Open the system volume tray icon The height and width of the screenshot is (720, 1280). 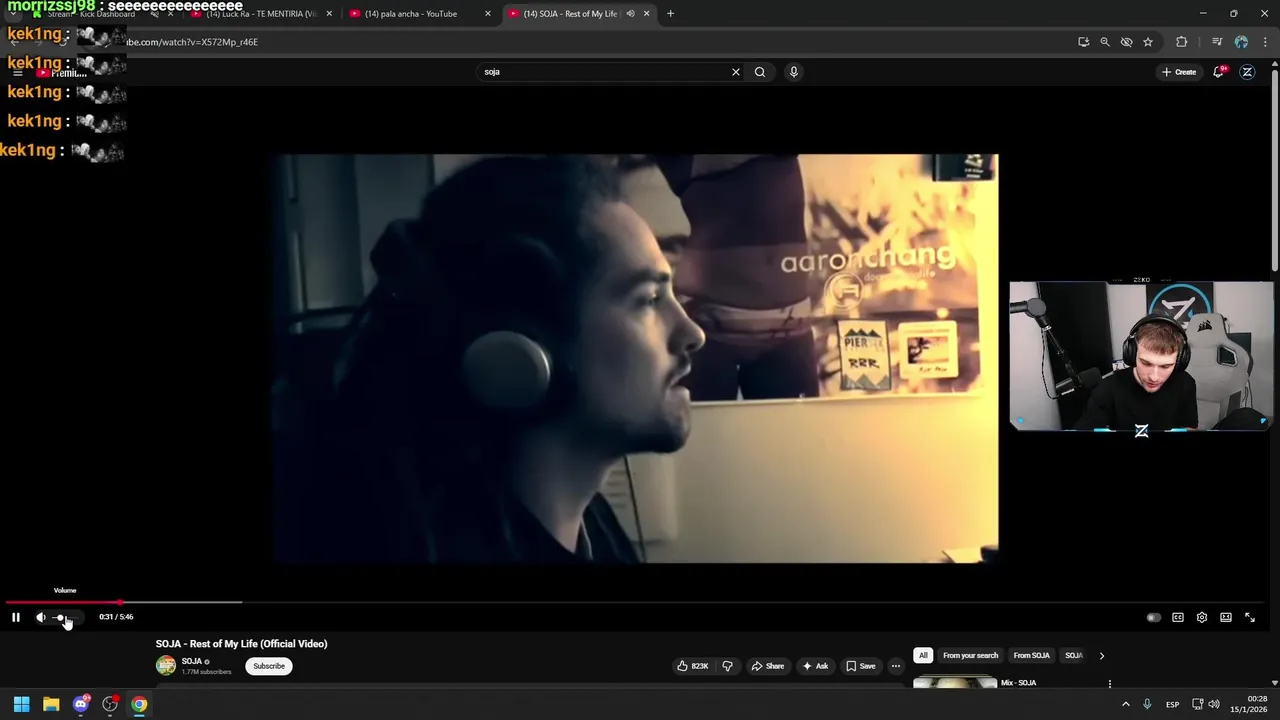1214,705
